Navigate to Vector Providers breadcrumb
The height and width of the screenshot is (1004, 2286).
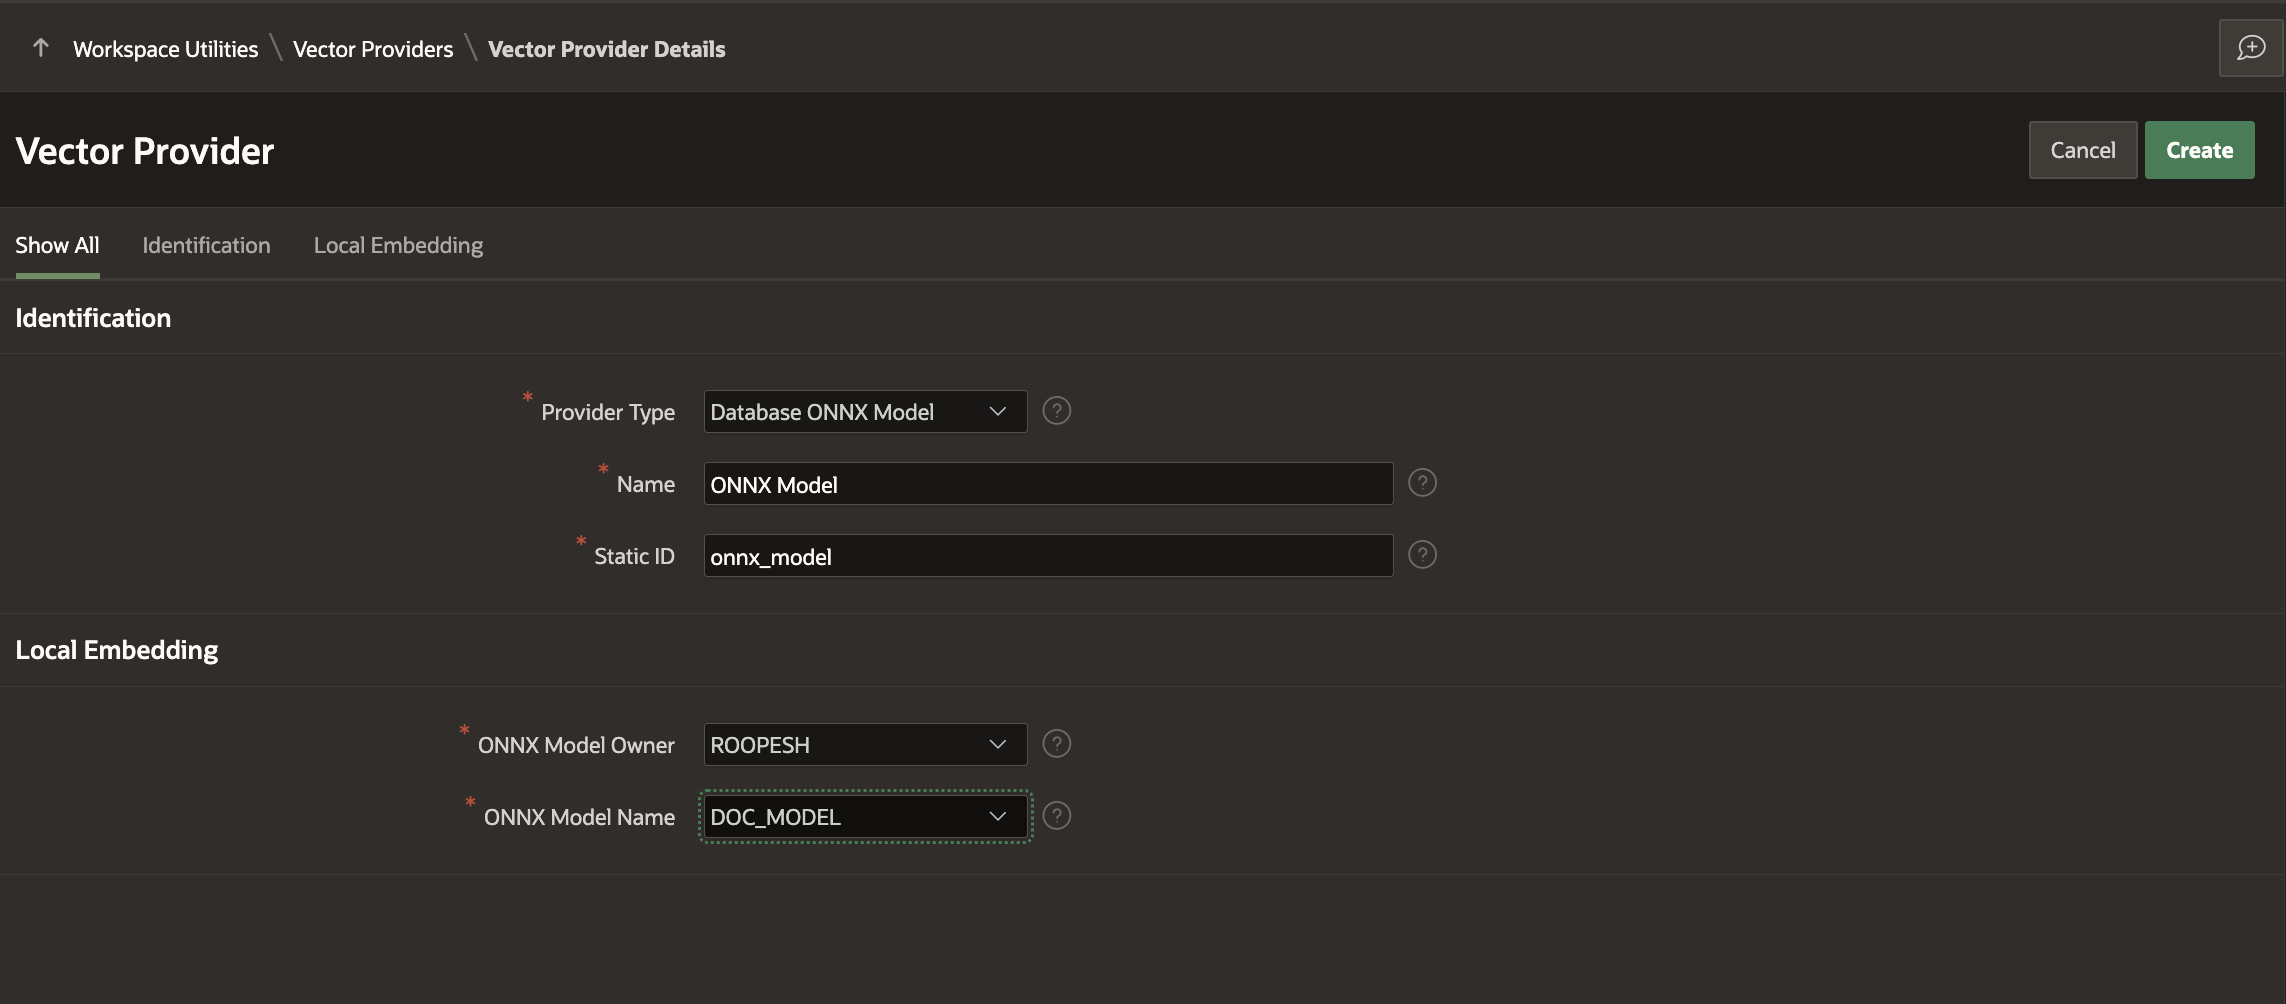click(373, 49)
